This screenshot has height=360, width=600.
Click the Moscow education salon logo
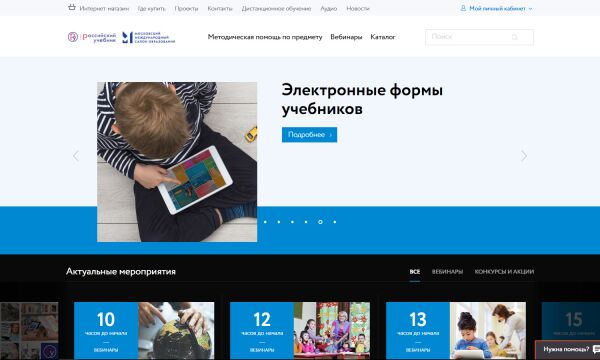click(x=148, y=37)
